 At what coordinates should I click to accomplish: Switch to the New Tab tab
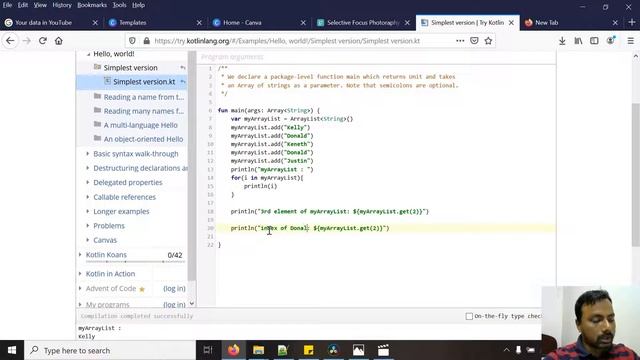click(x=547, y=22)
